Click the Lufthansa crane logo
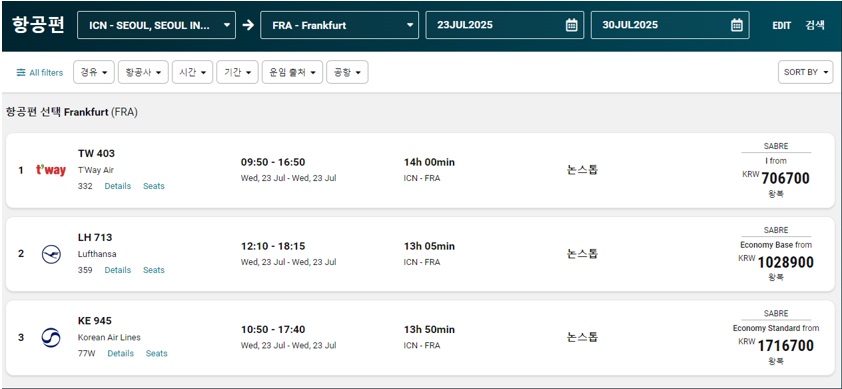842x389 pixels. [x=51, y=254]
